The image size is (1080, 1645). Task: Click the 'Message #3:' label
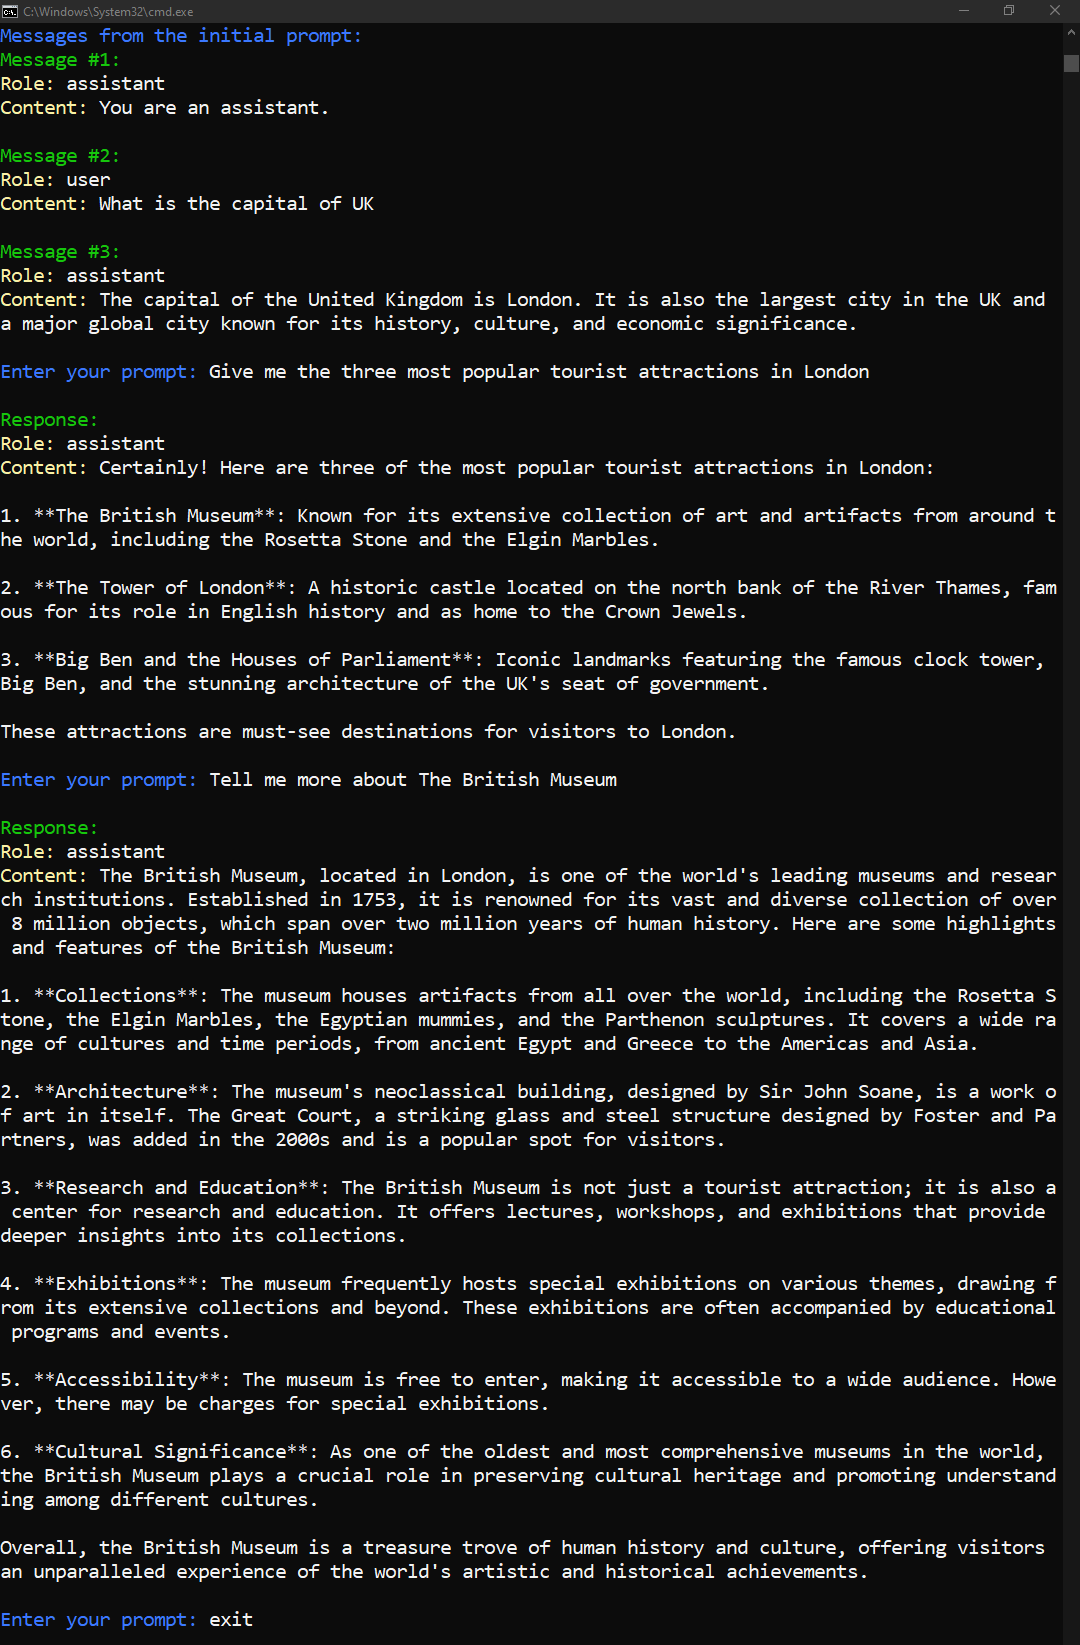[x=60, y=252]
